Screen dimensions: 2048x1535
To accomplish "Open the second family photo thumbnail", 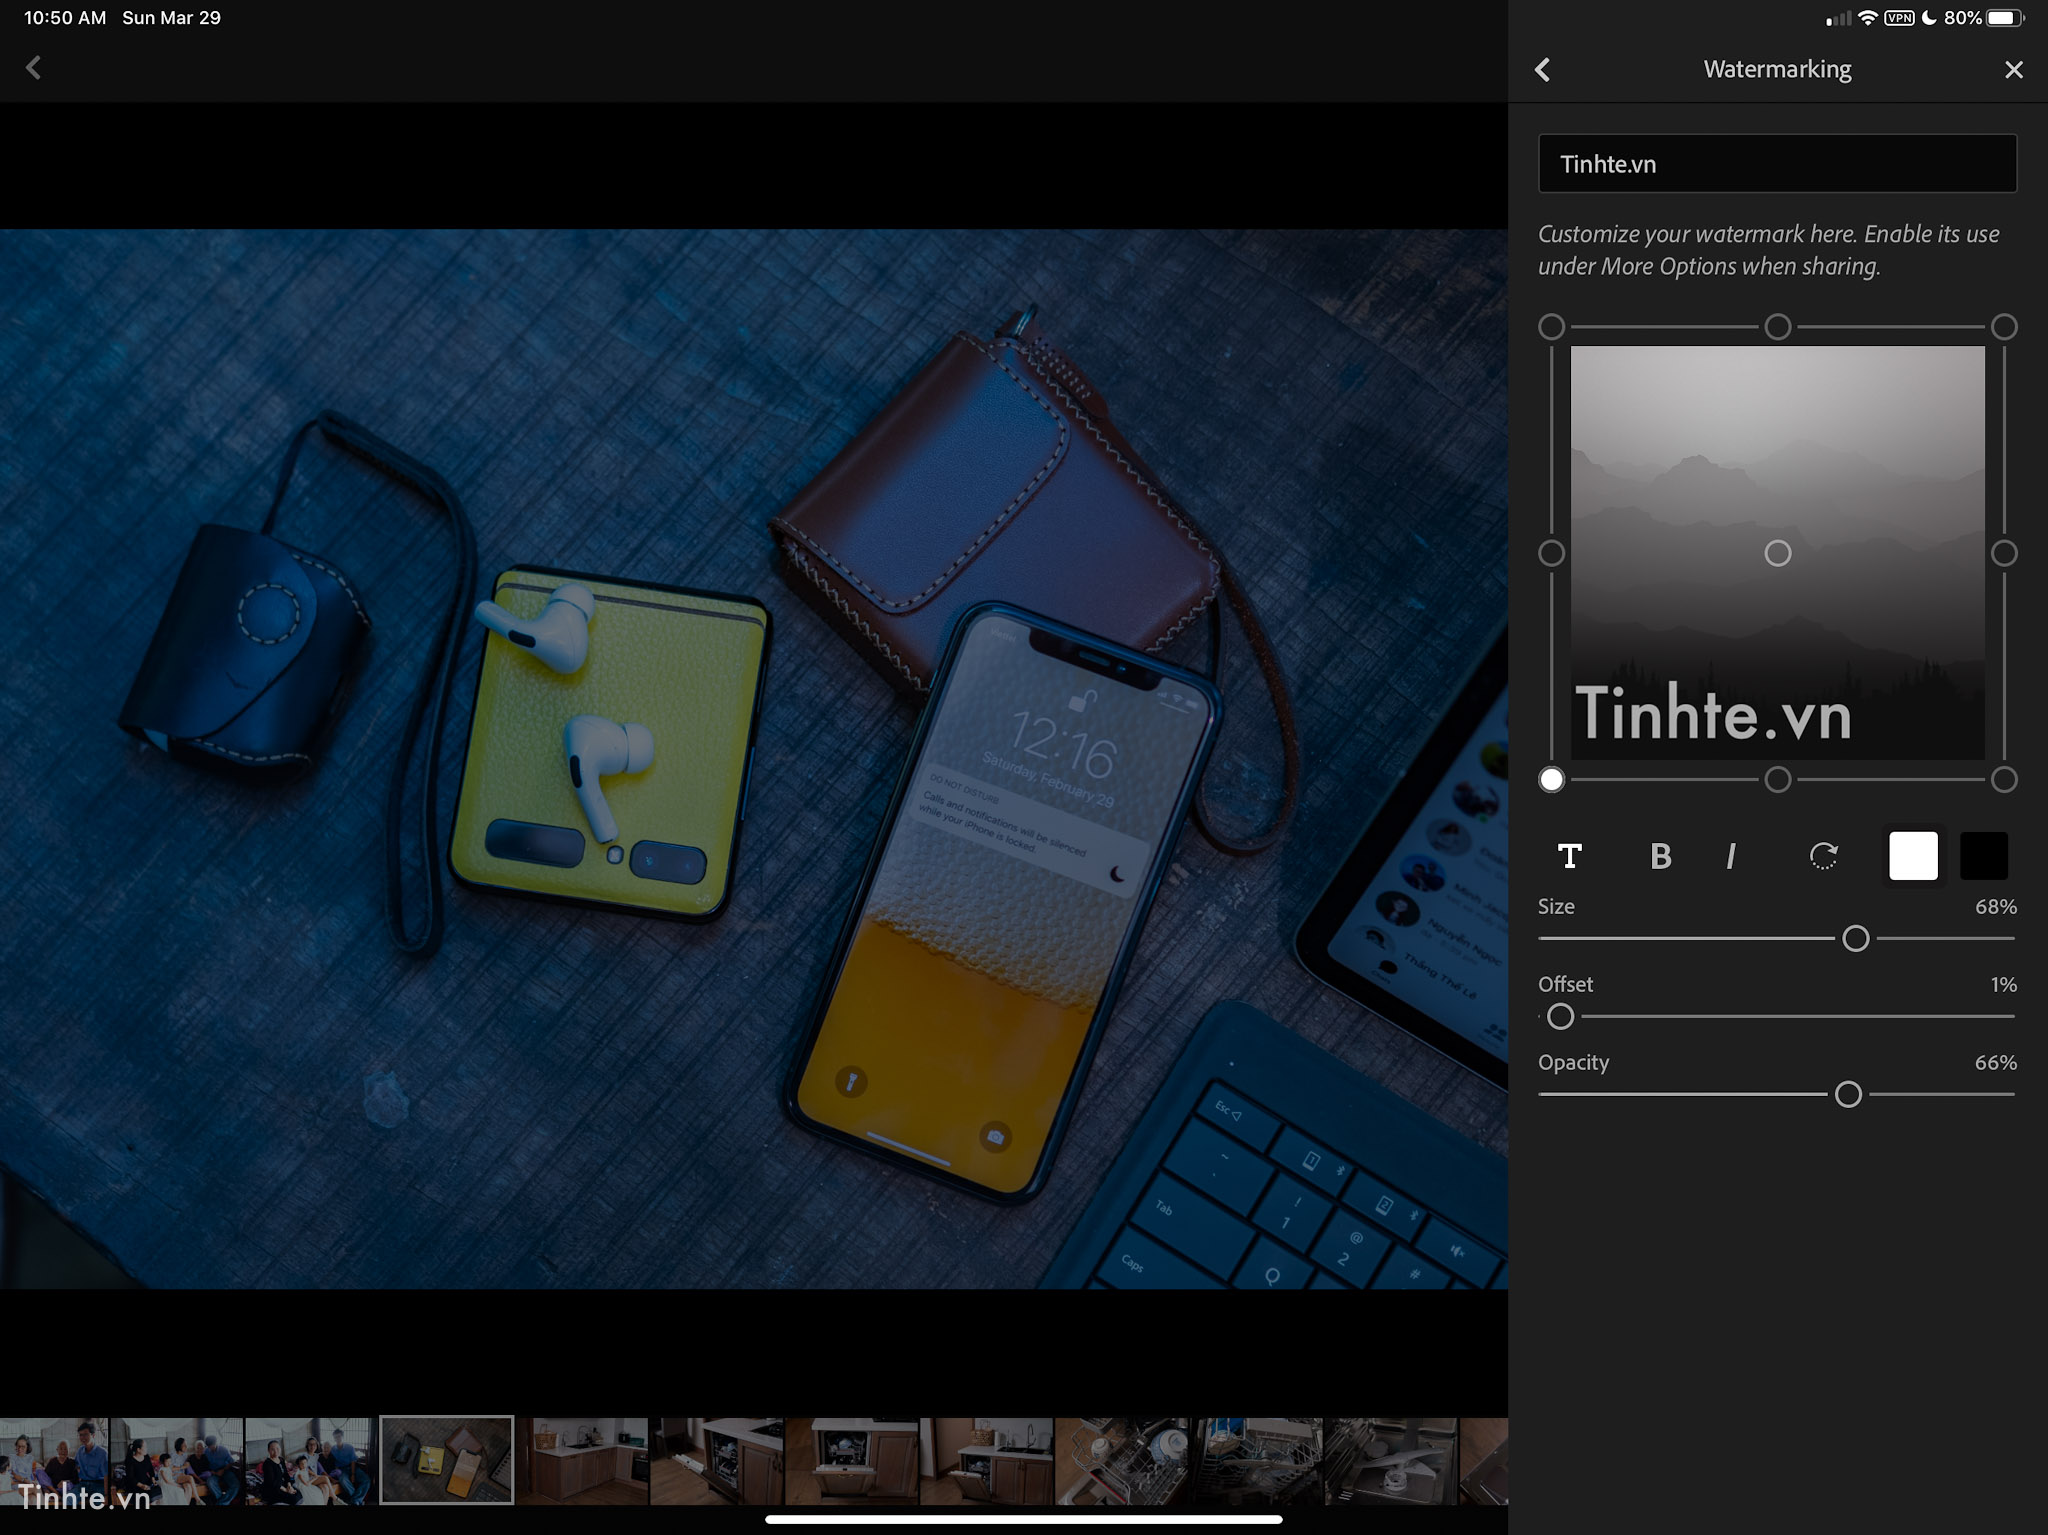I will point(177,1460).
